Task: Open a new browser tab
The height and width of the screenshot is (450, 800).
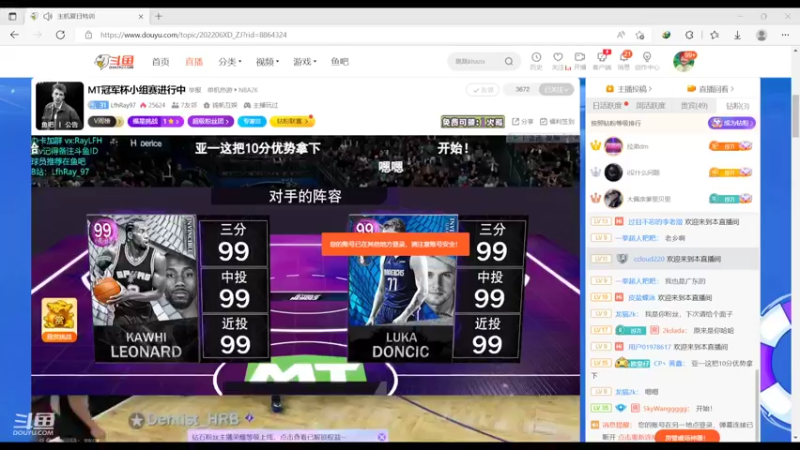Action: tap(159, 16)
